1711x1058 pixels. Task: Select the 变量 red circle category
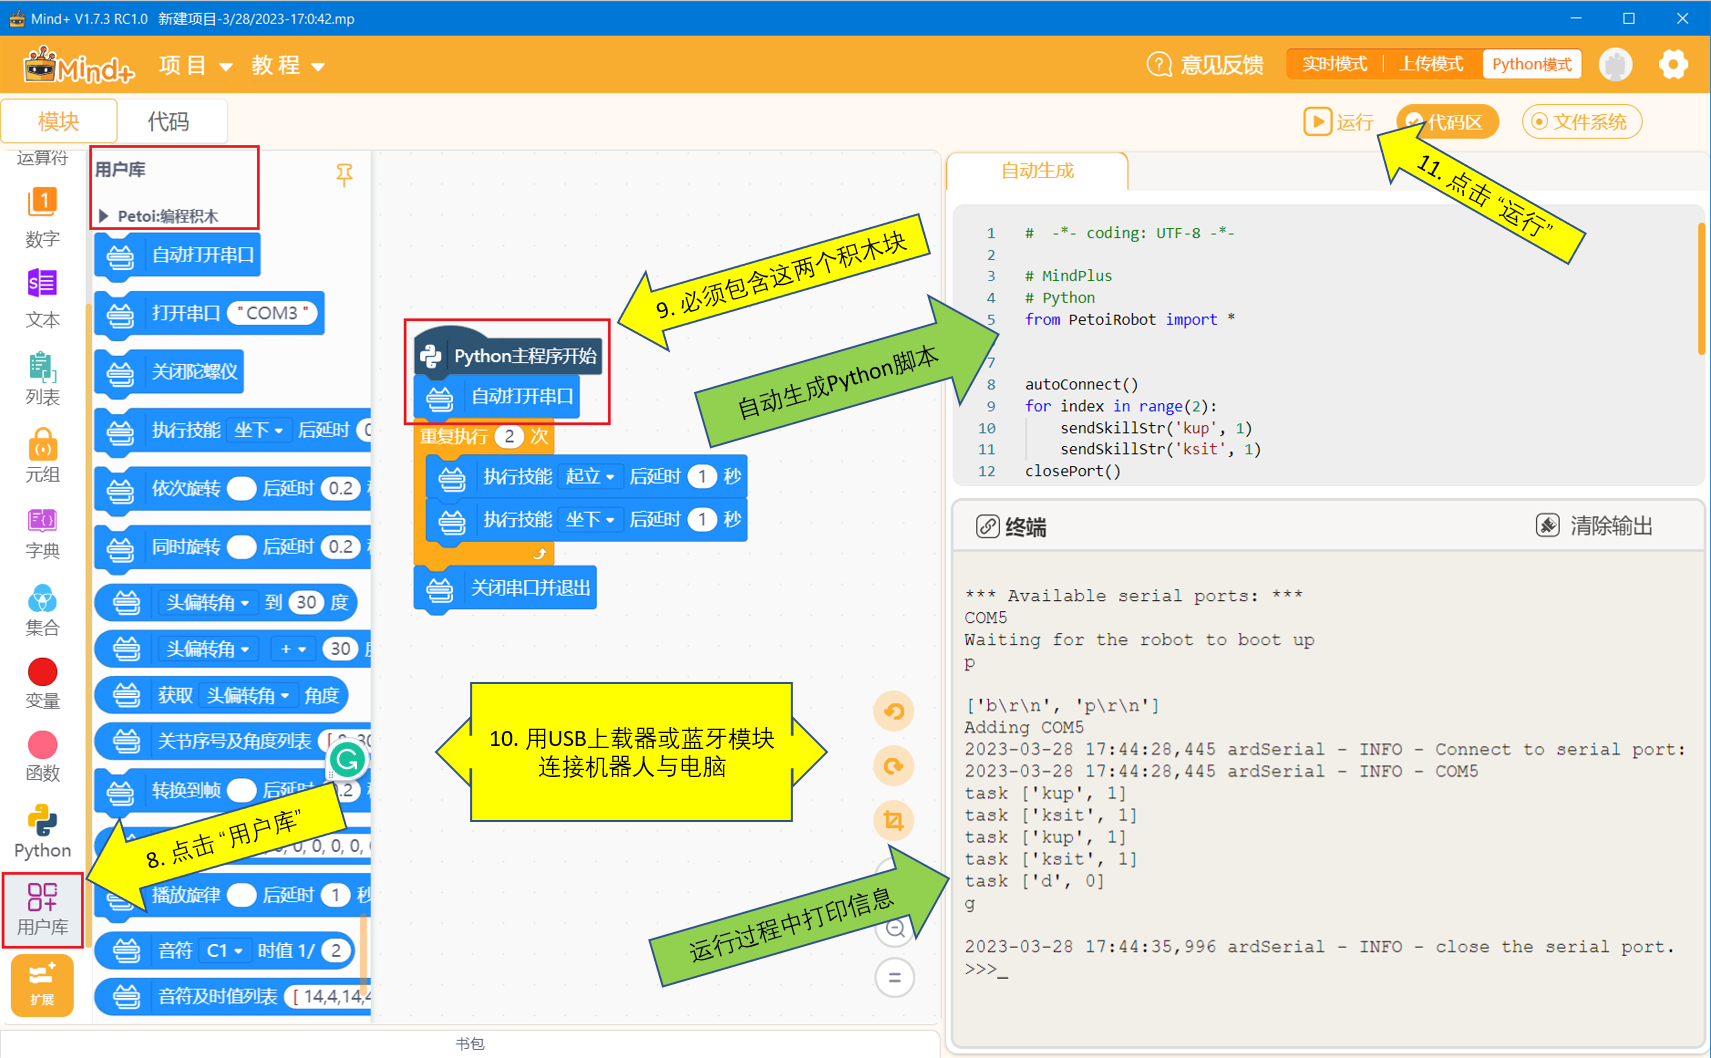click(42, 684)
